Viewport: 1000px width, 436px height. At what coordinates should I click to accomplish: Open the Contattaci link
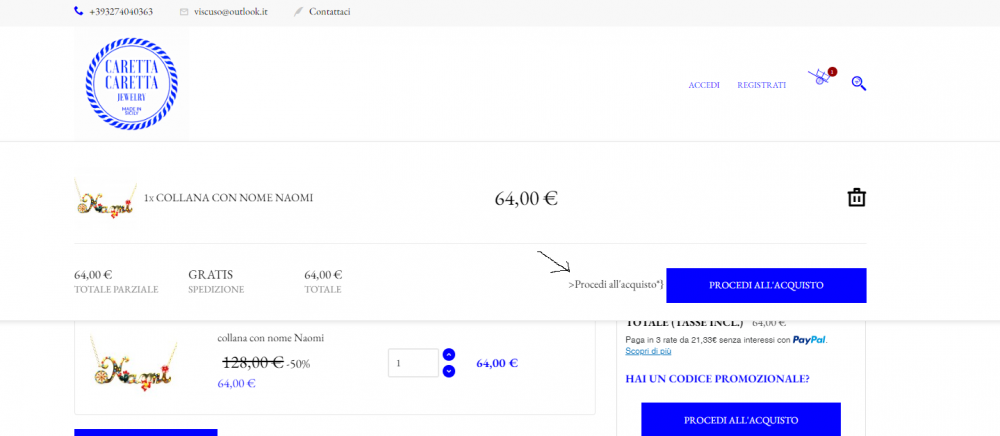(x=330, y=11)
